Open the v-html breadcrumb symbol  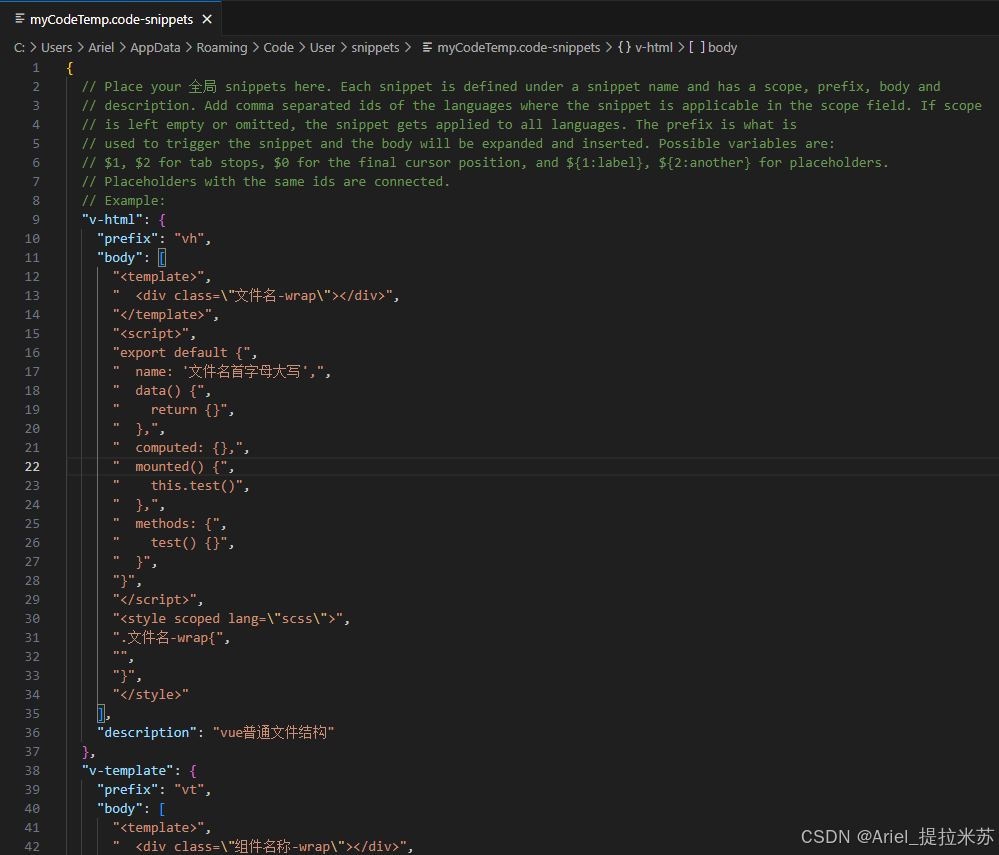click(654, 48)
